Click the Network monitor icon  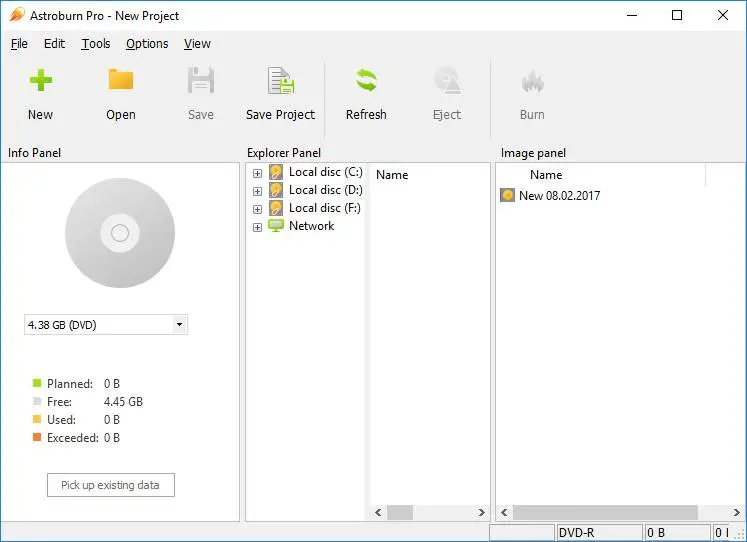pyautogui.click(x=276, y=226)
